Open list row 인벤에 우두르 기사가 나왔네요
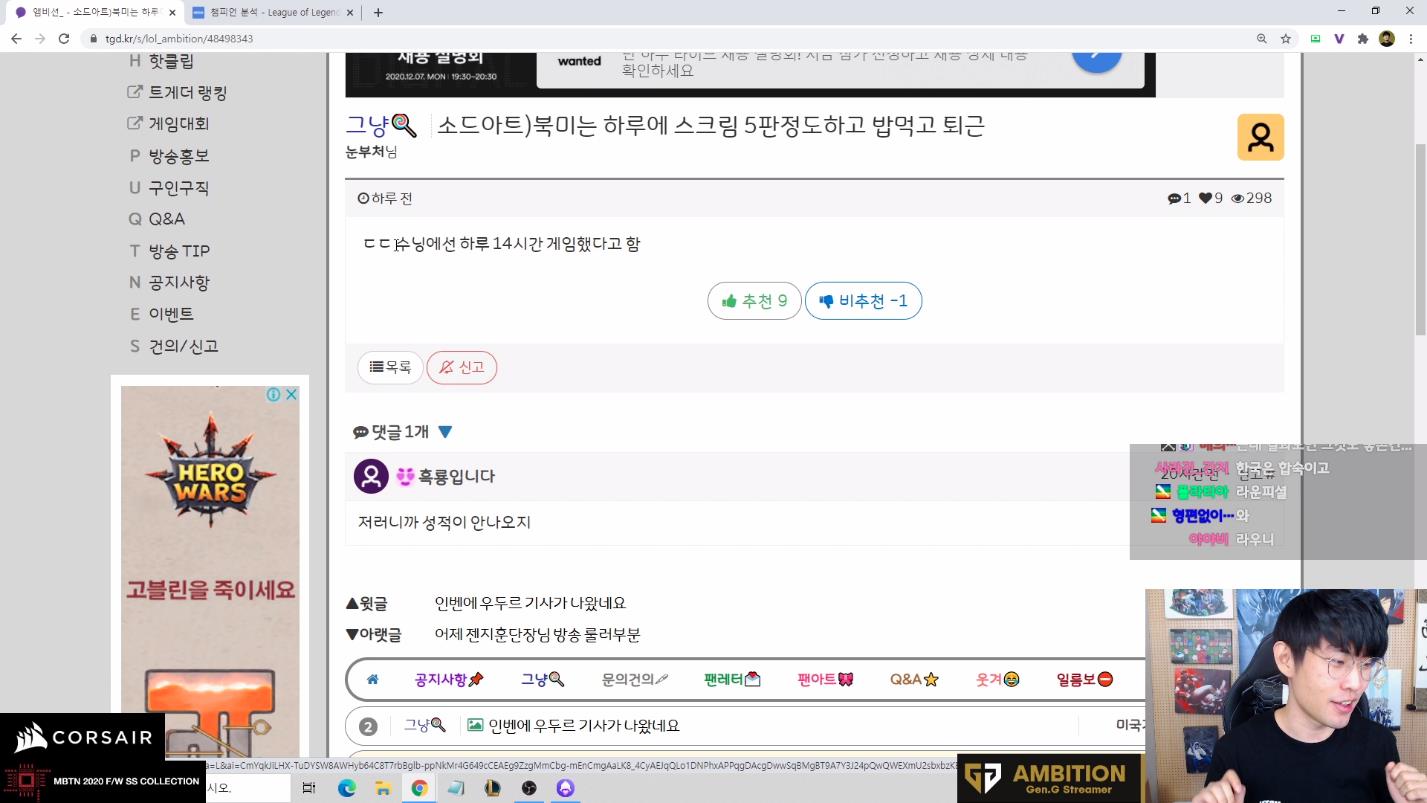 click(584, 726)
